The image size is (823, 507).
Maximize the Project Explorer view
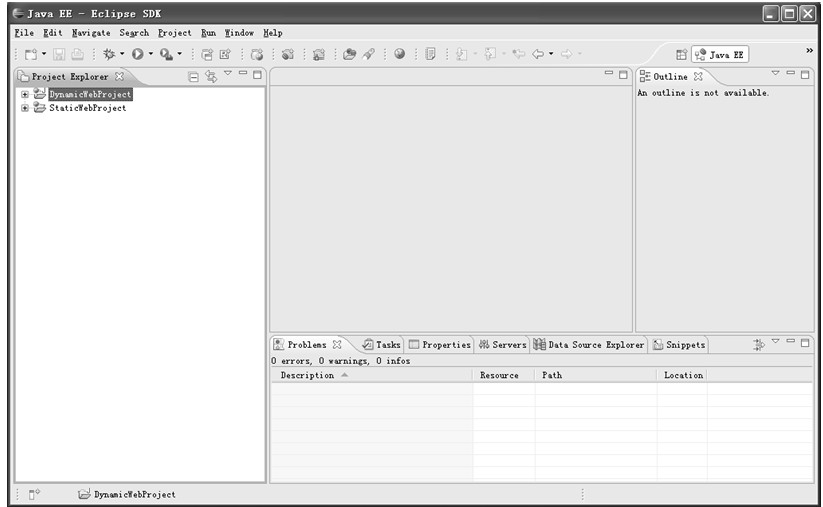(257, 75)
